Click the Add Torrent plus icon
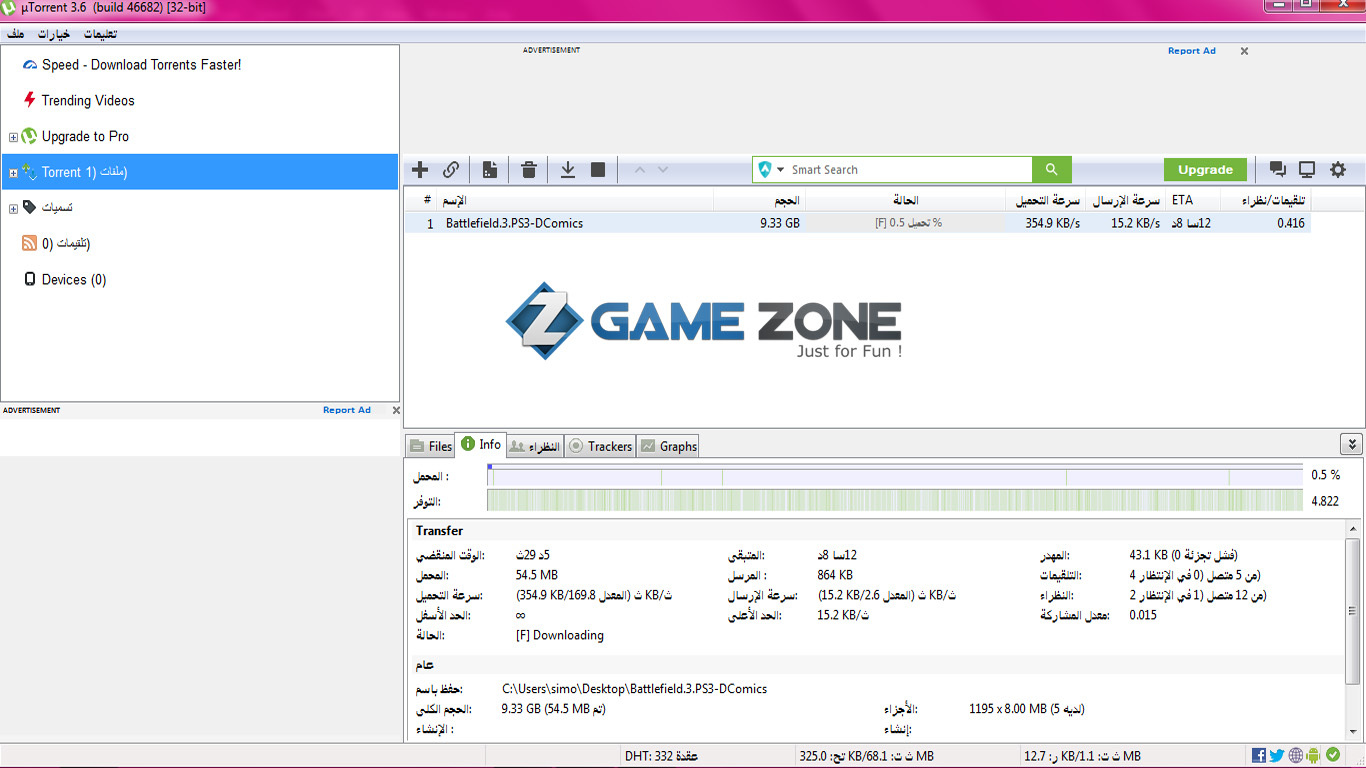Viewport: 1366px width, 768px height. pos(420,170)
